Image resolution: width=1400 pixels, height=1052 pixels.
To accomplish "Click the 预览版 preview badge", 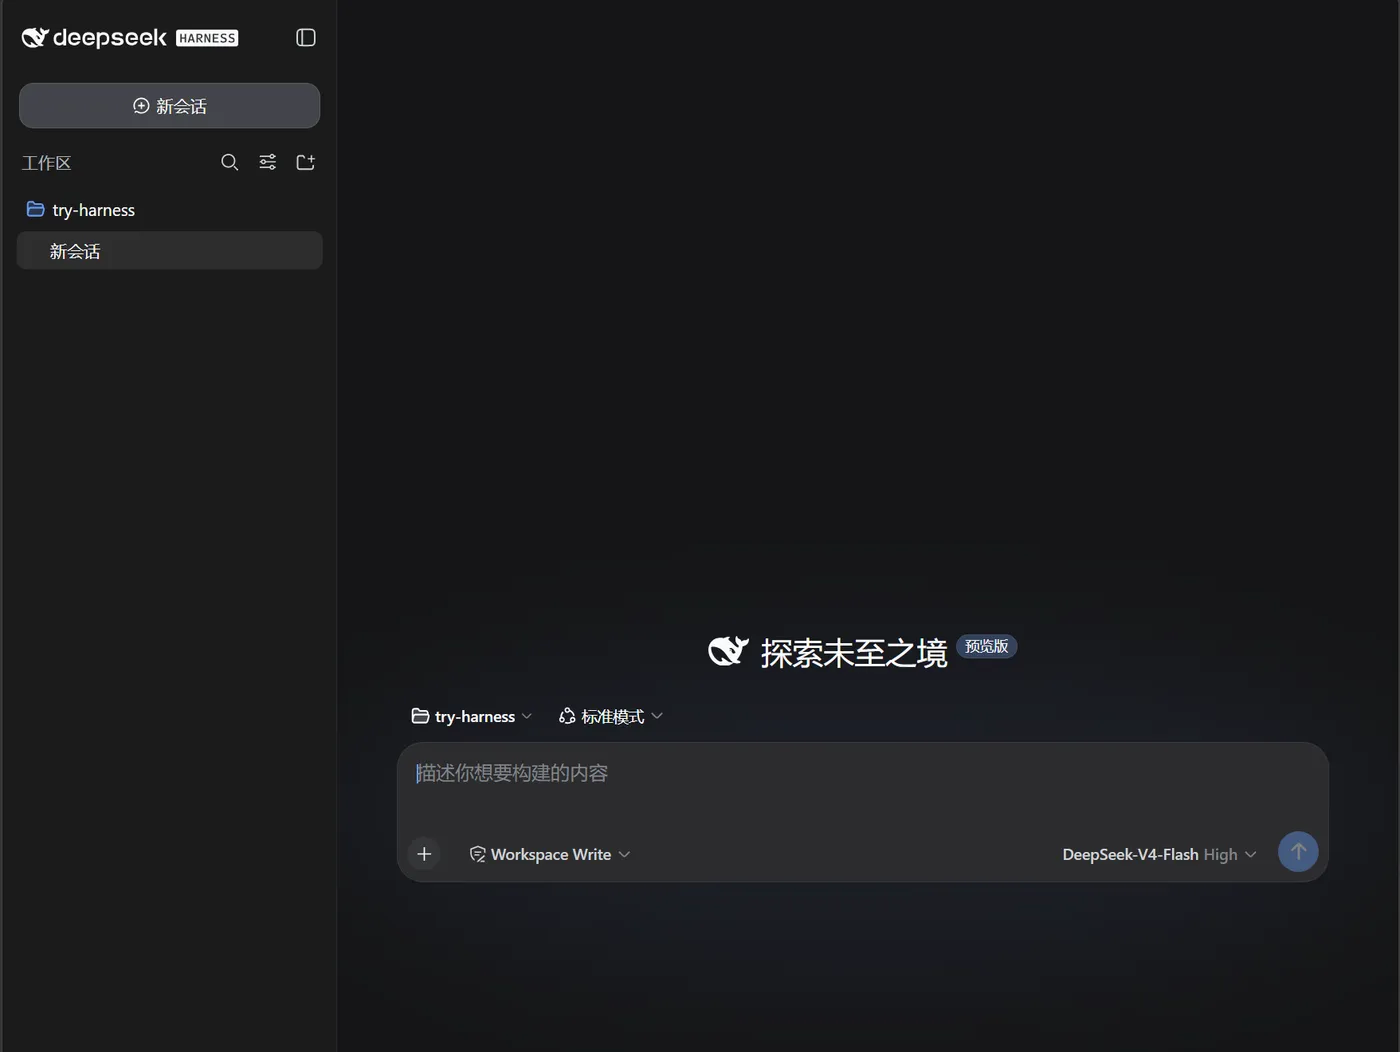I will (987, 647).
